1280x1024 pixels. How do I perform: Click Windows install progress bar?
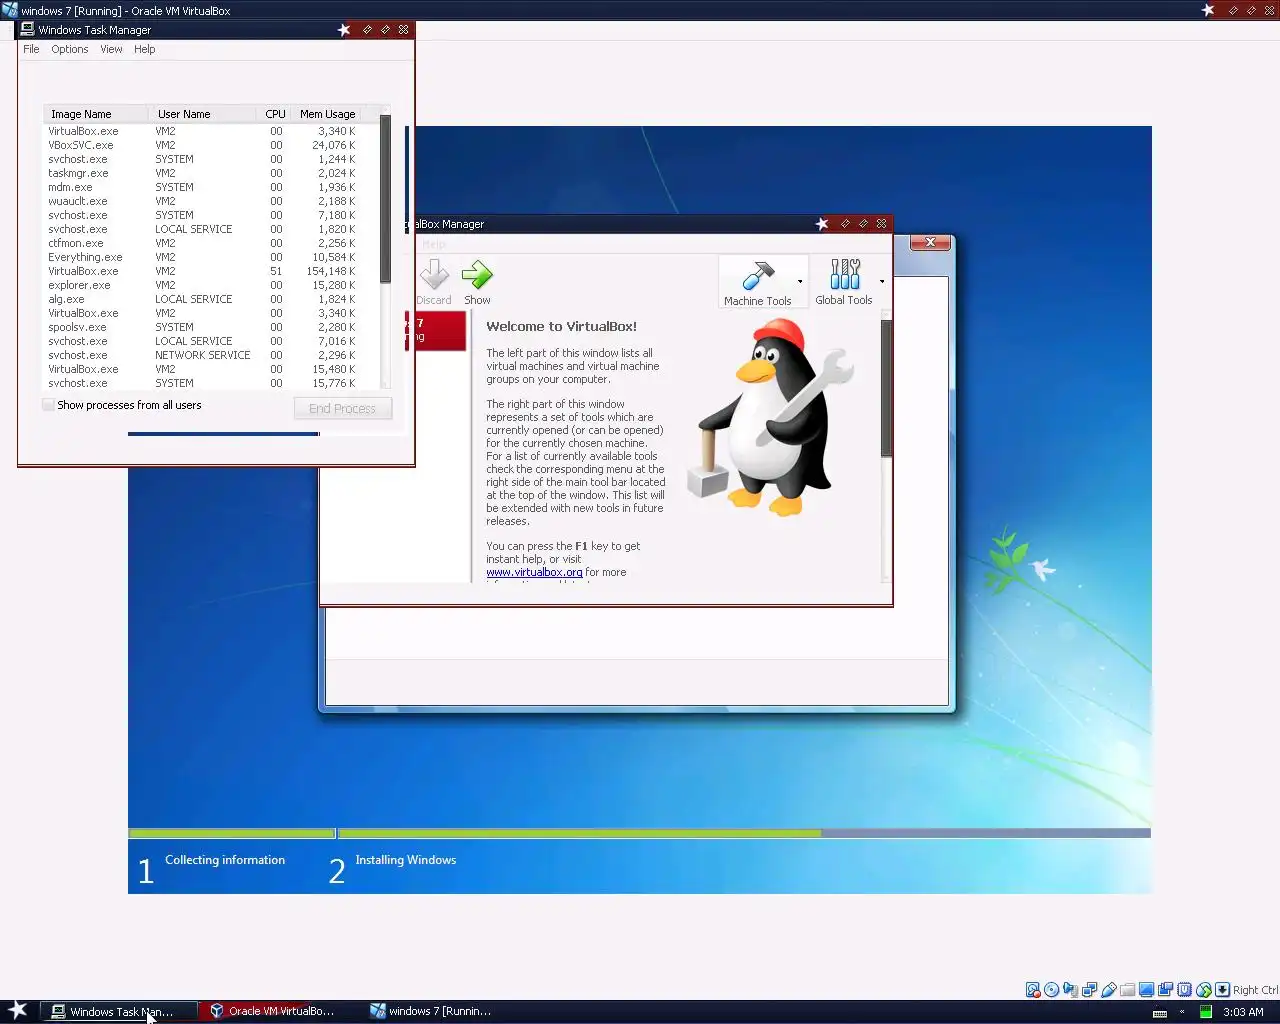point(639,833)
